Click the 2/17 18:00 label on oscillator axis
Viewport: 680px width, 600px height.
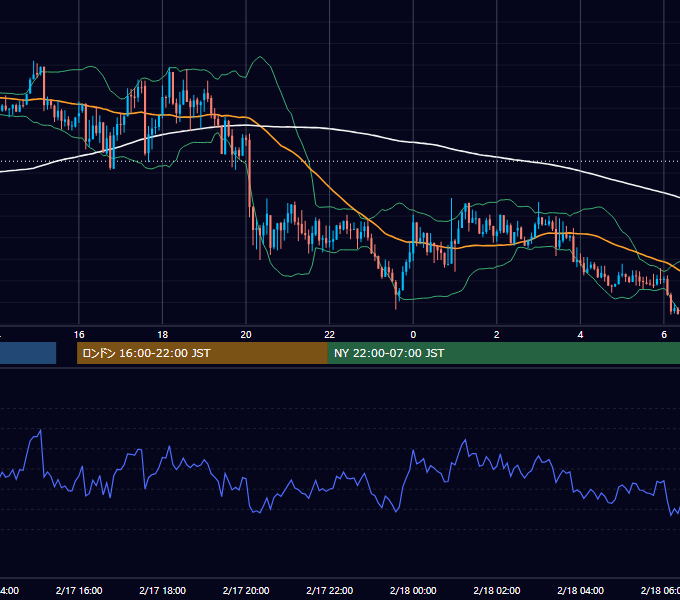(163, 590)
